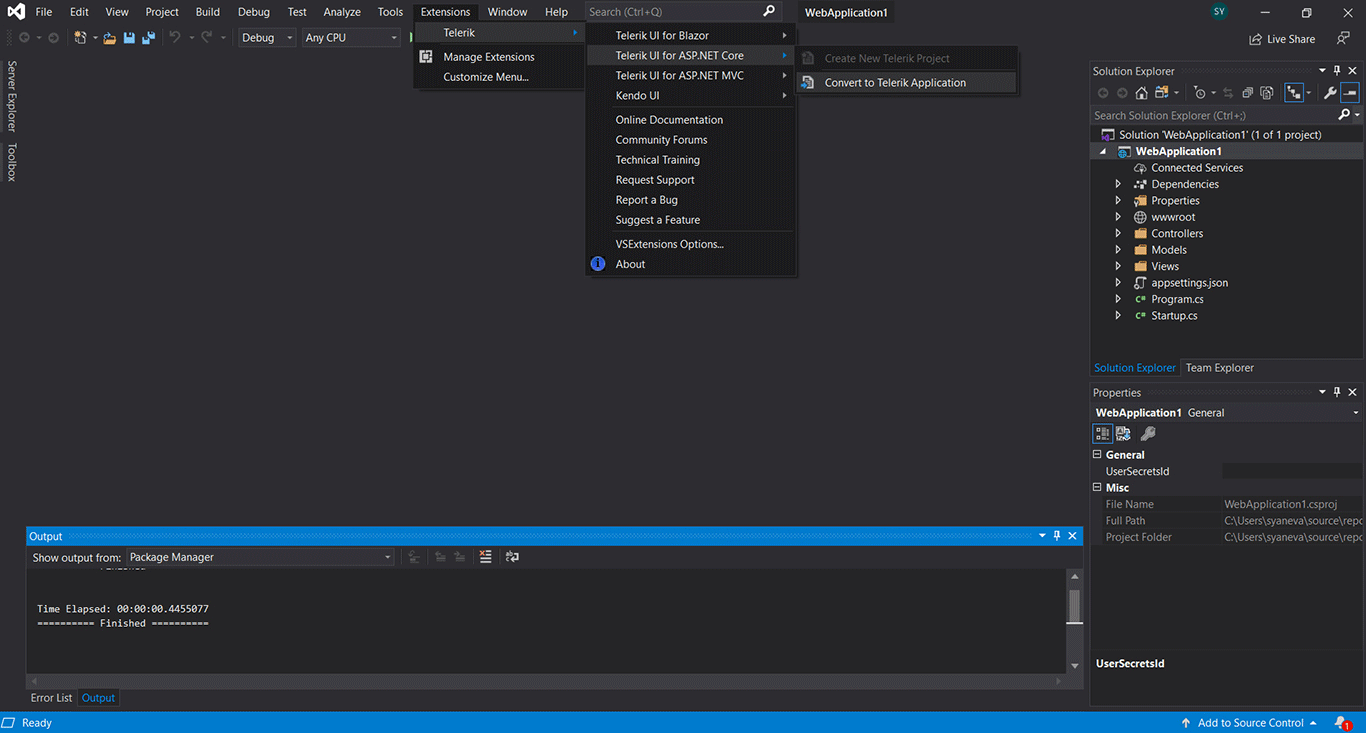1366x733 pixels.
Task: Click the Visual Studio logo icon
Action: pos(16,12)
